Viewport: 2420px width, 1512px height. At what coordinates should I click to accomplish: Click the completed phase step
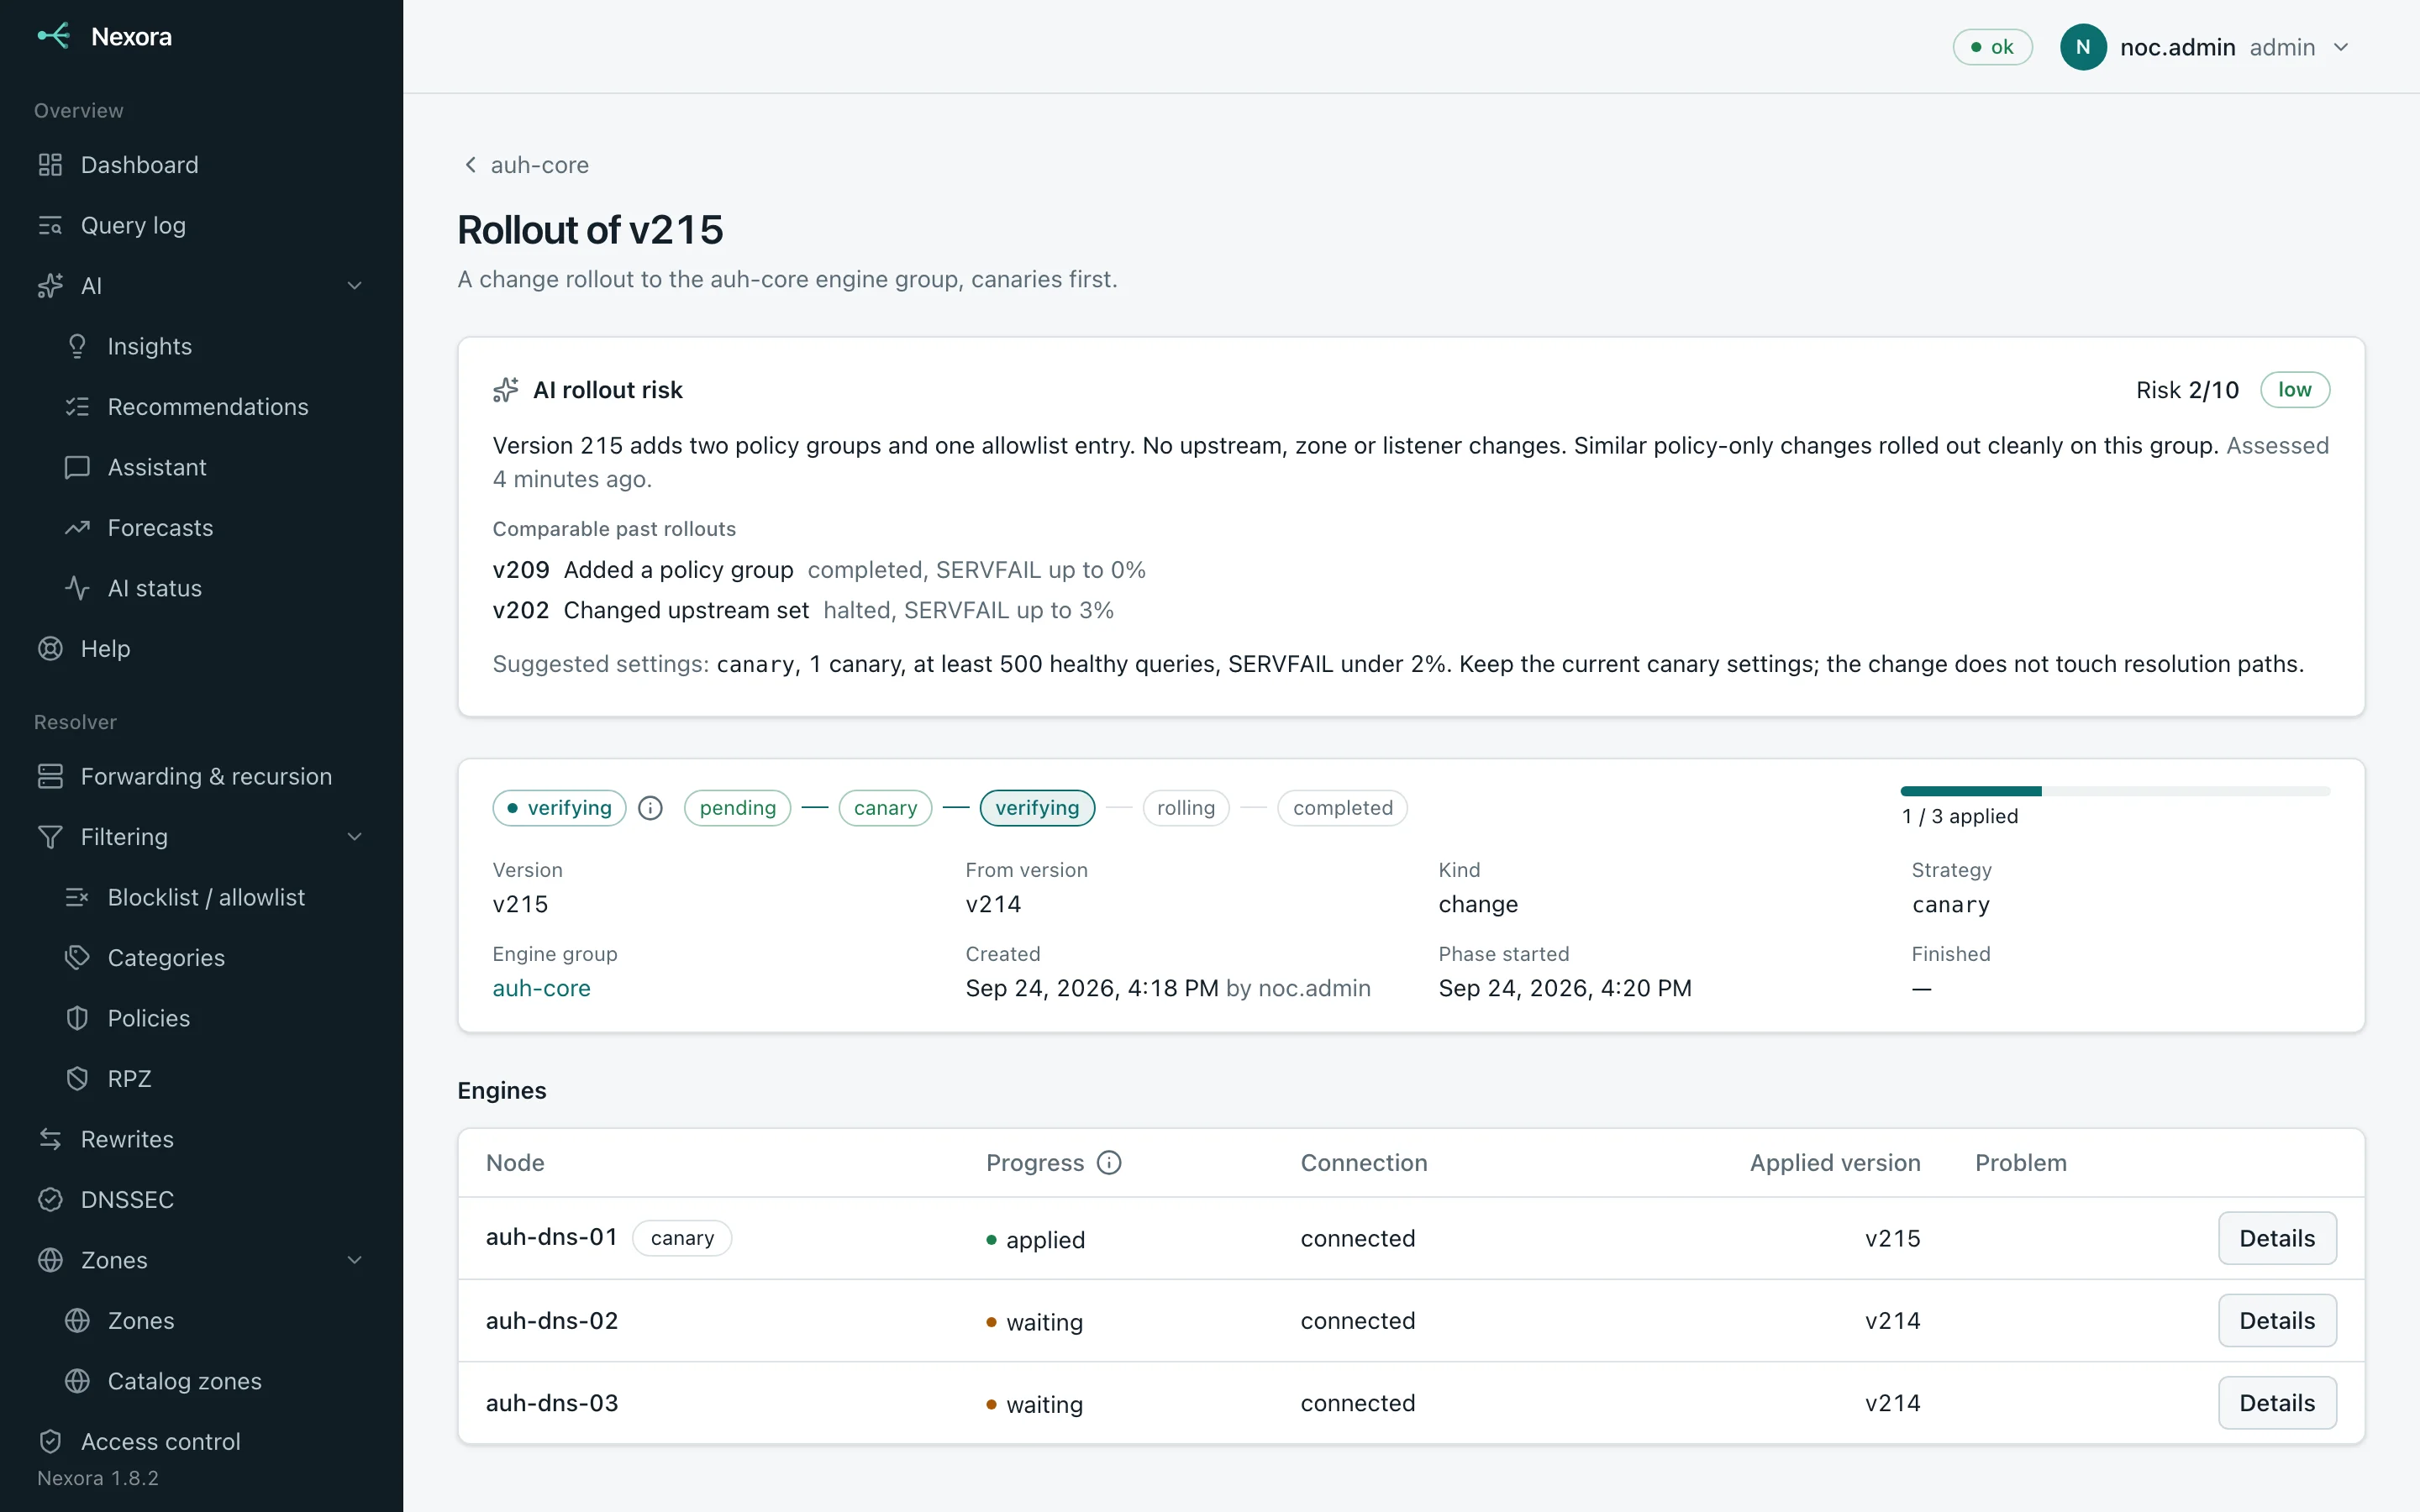pos(1342,808)
